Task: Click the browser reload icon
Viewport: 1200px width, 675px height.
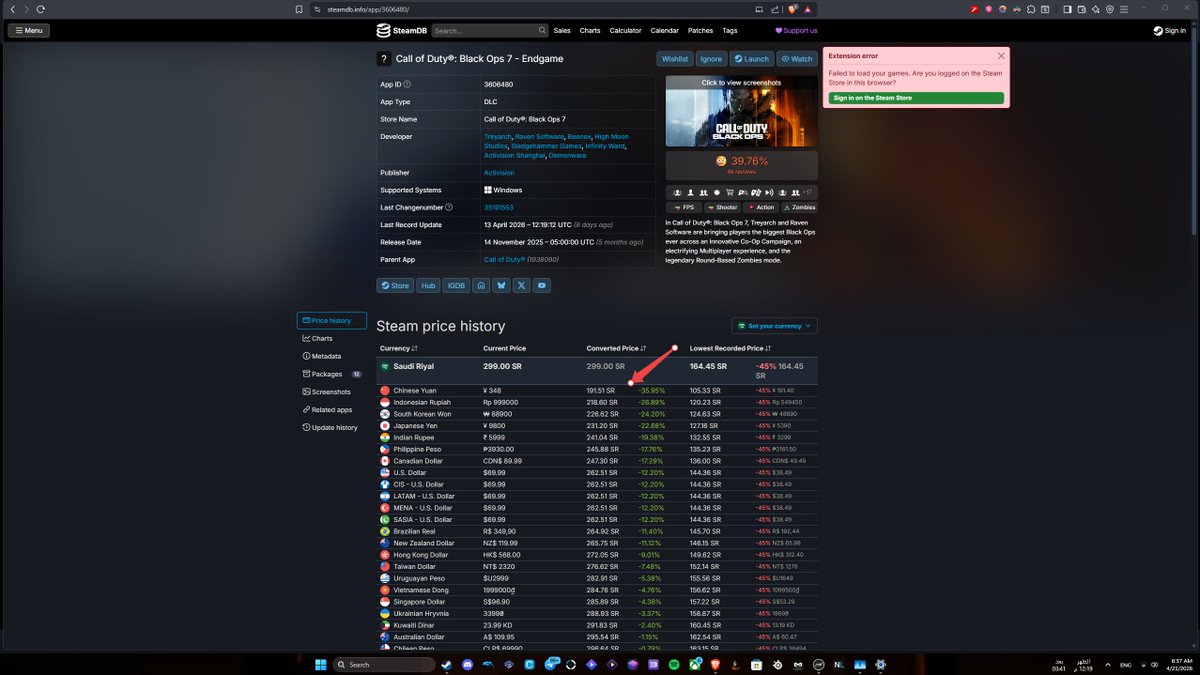Action: click(x=41, y=9)
